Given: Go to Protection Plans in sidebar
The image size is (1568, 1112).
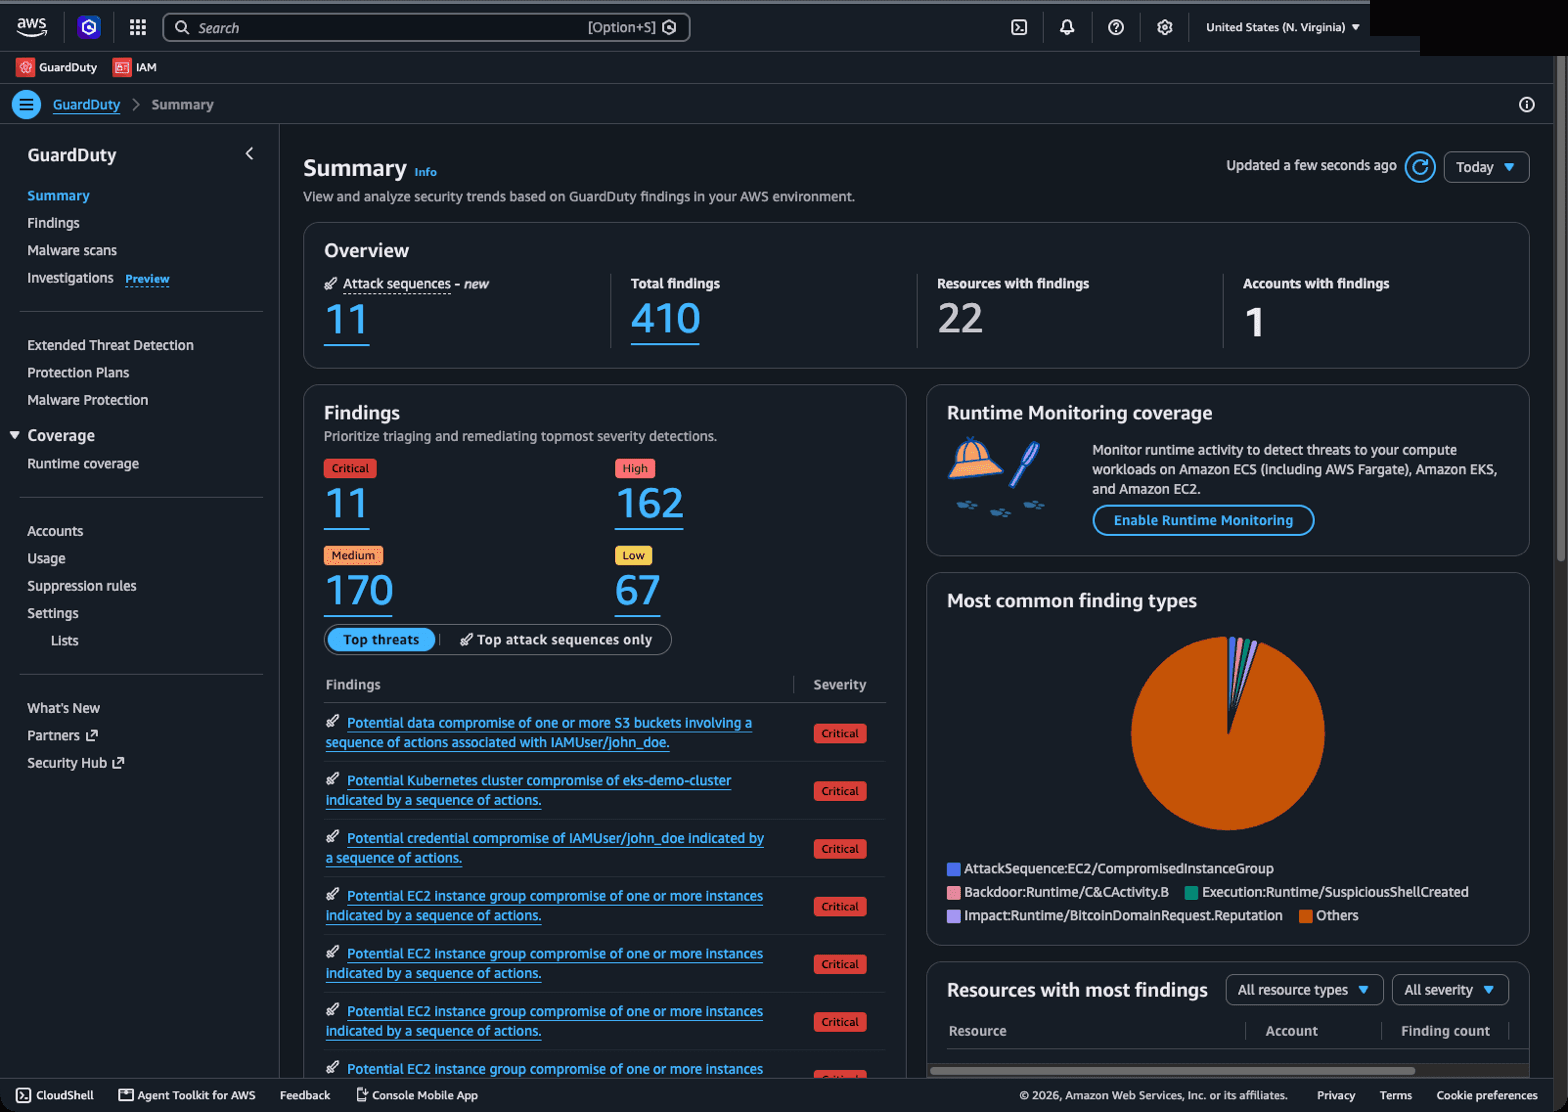Looking at the screenshot, I should pos(78,372).
